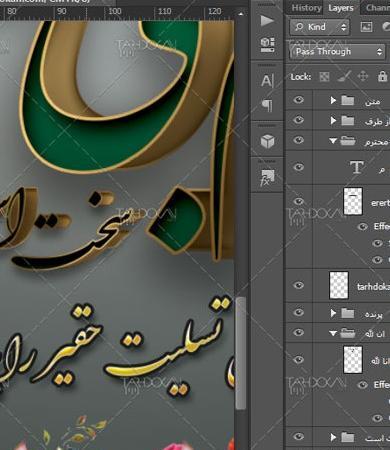Toggle visibility of محترم group
Image resolution: width=390 pixels, height=450 pixels.
click(299, 140)
